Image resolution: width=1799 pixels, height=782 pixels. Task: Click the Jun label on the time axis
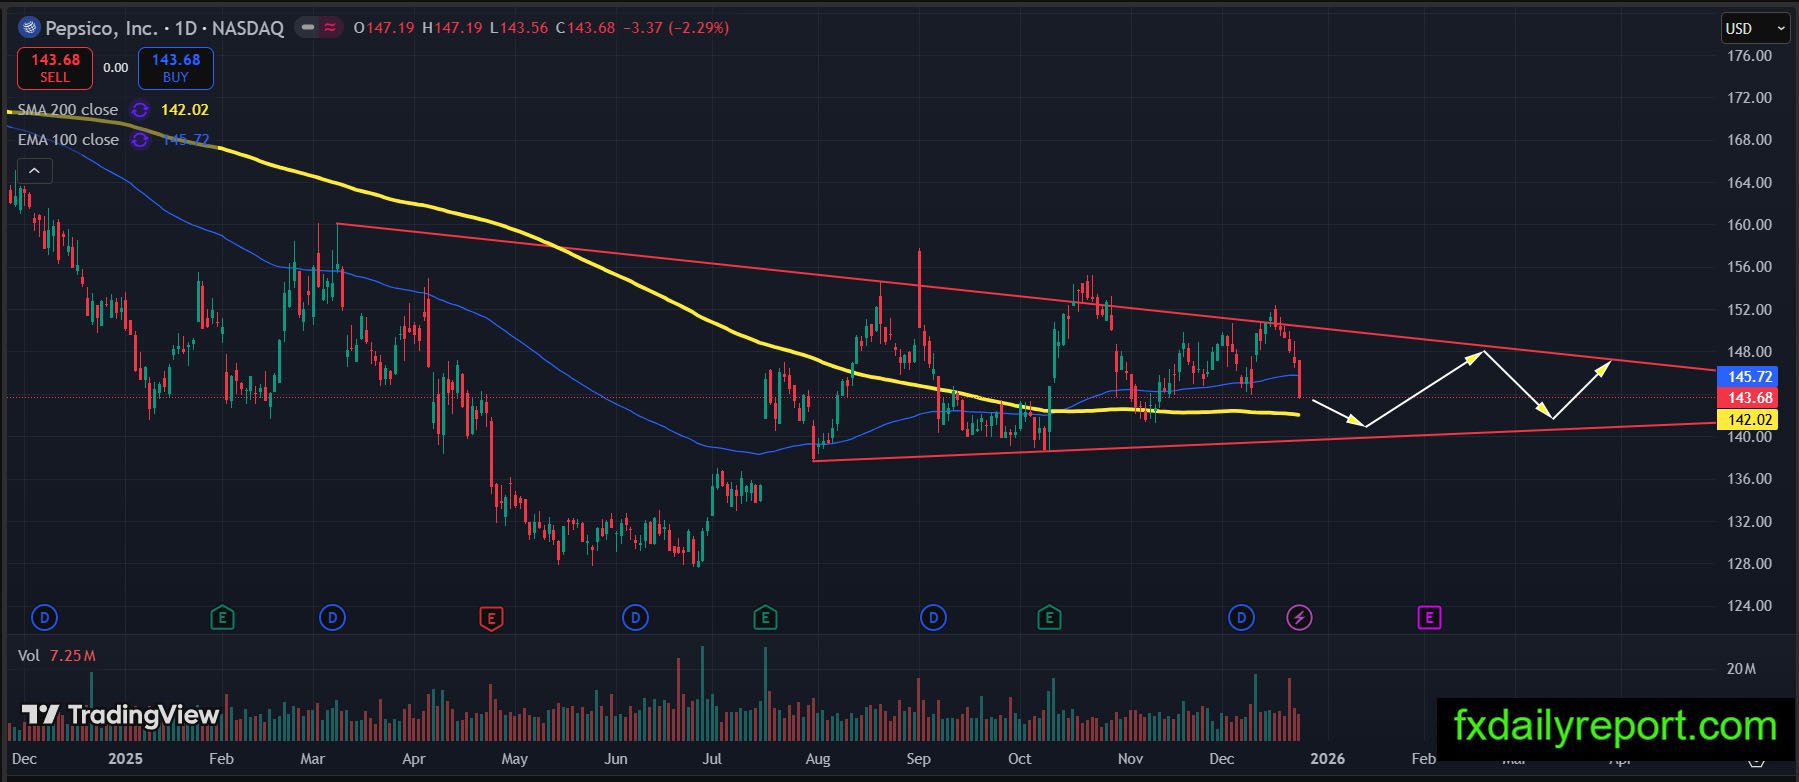coord(616,759)
